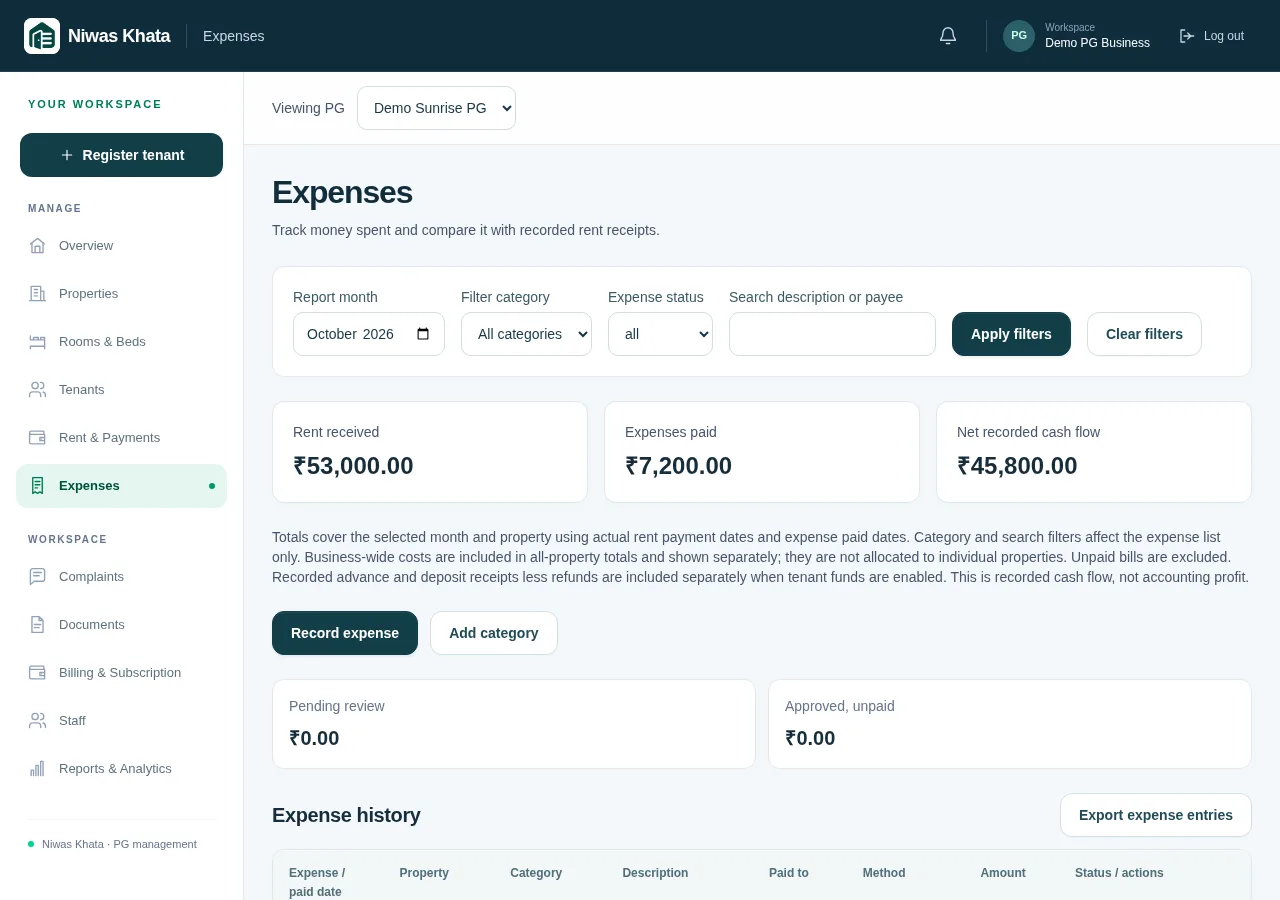
Task: Click the log out arrow icon
Action: [x=1187, y=36]
